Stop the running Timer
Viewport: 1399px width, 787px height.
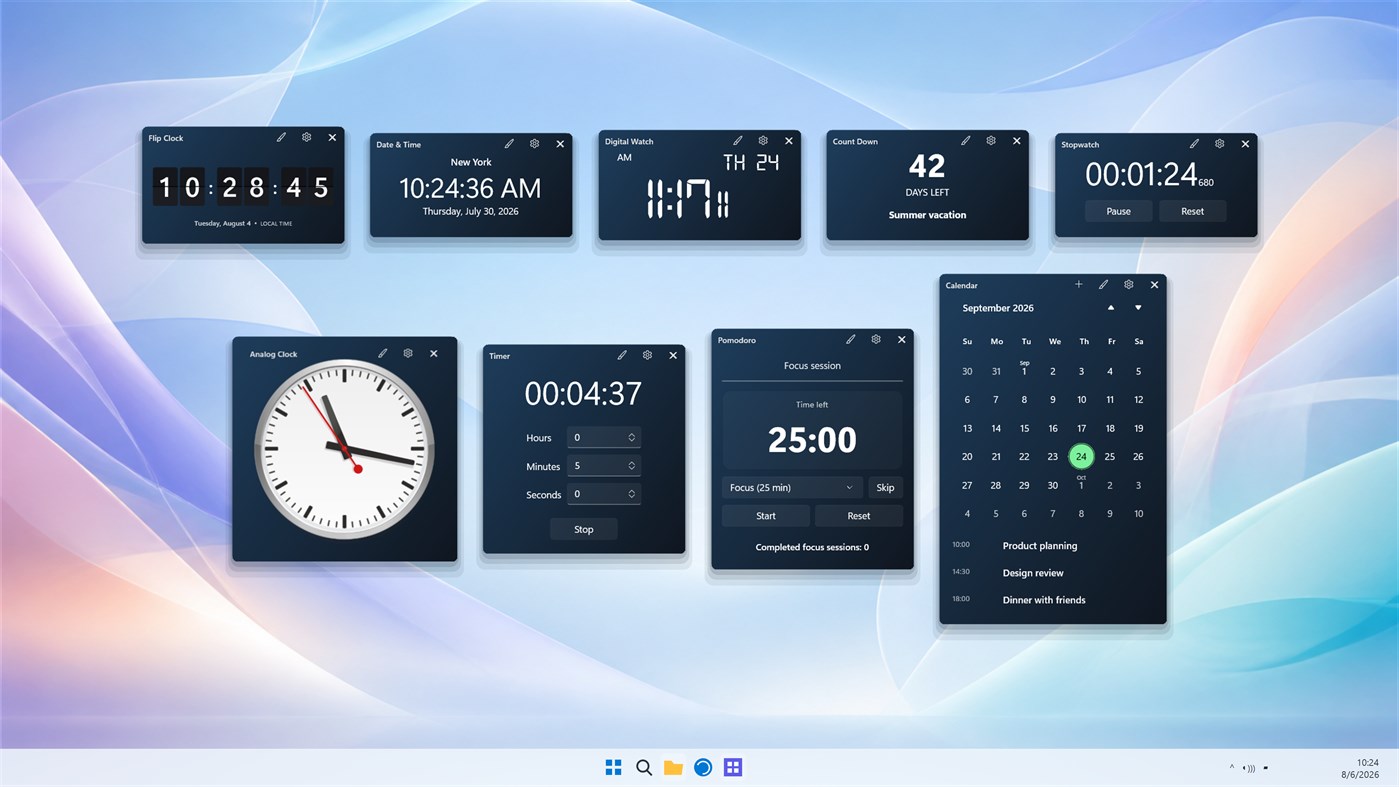pos(584,530)
